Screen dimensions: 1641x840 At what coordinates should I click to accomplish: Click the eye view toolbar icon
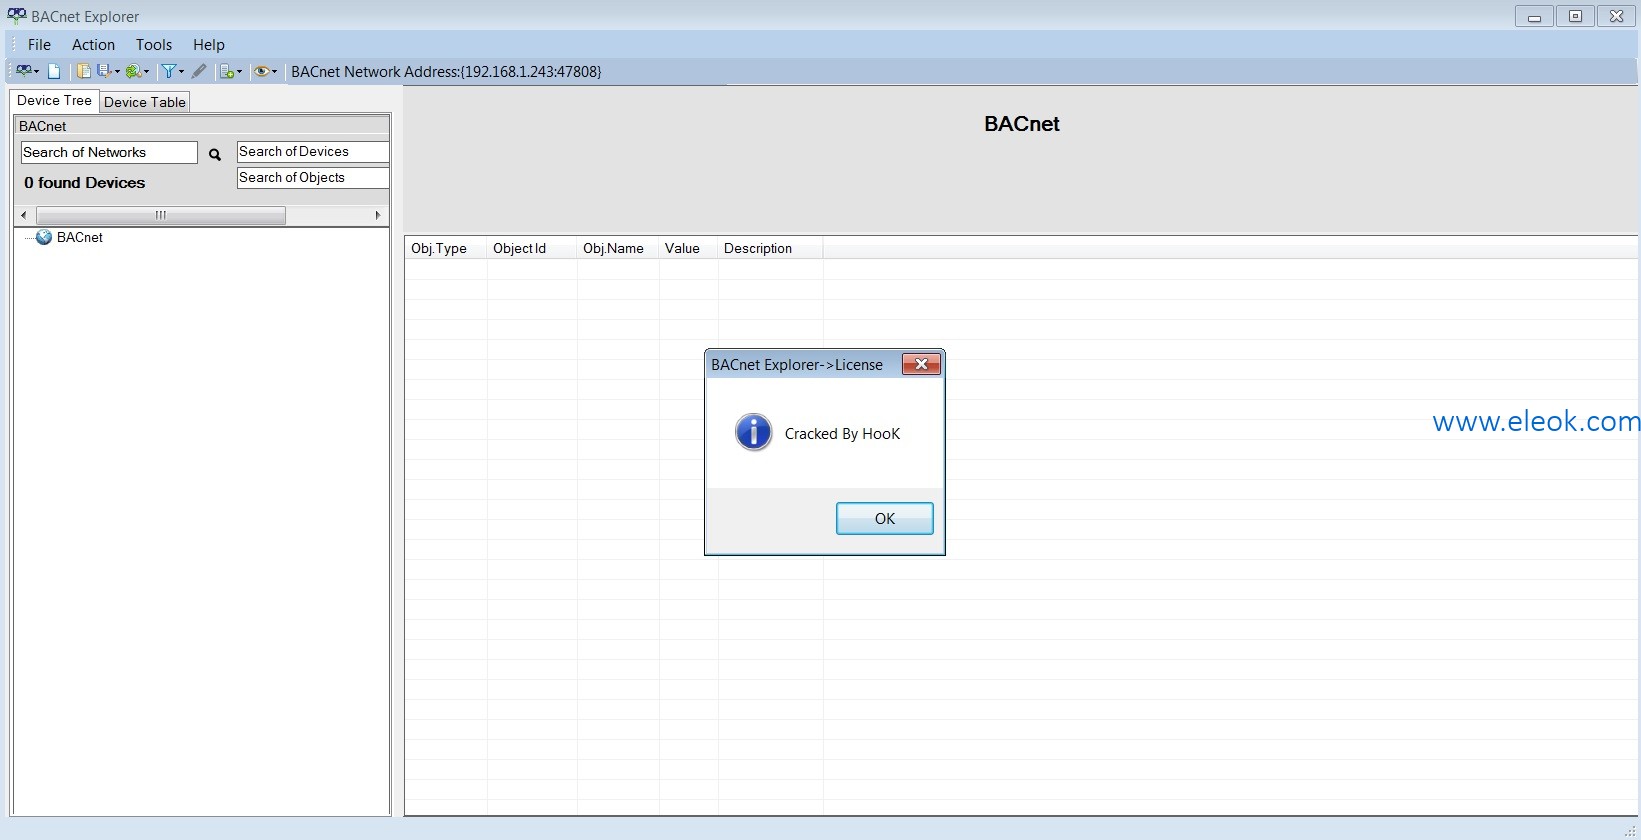click(x=261, y=71)
